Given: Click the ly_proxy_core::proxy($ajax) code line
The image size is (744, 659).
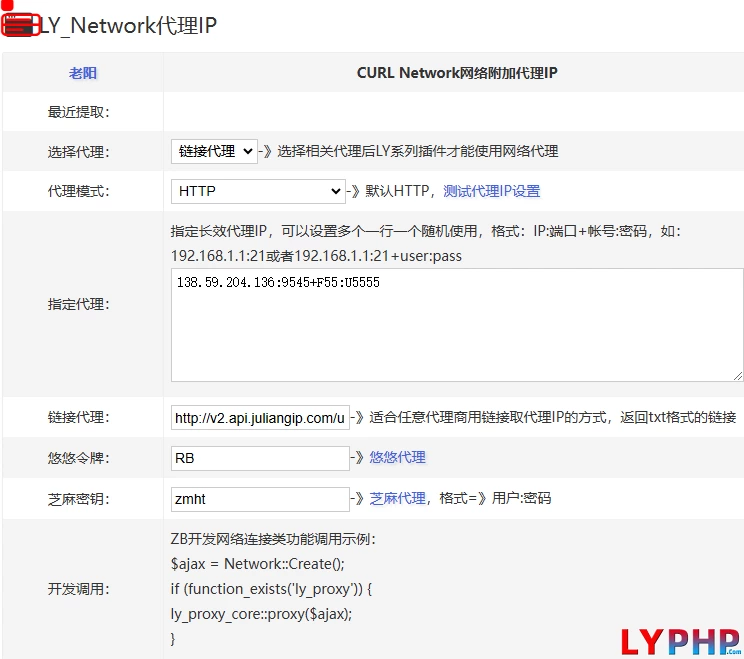Looking at the screenshot, I should click(261, 613).
